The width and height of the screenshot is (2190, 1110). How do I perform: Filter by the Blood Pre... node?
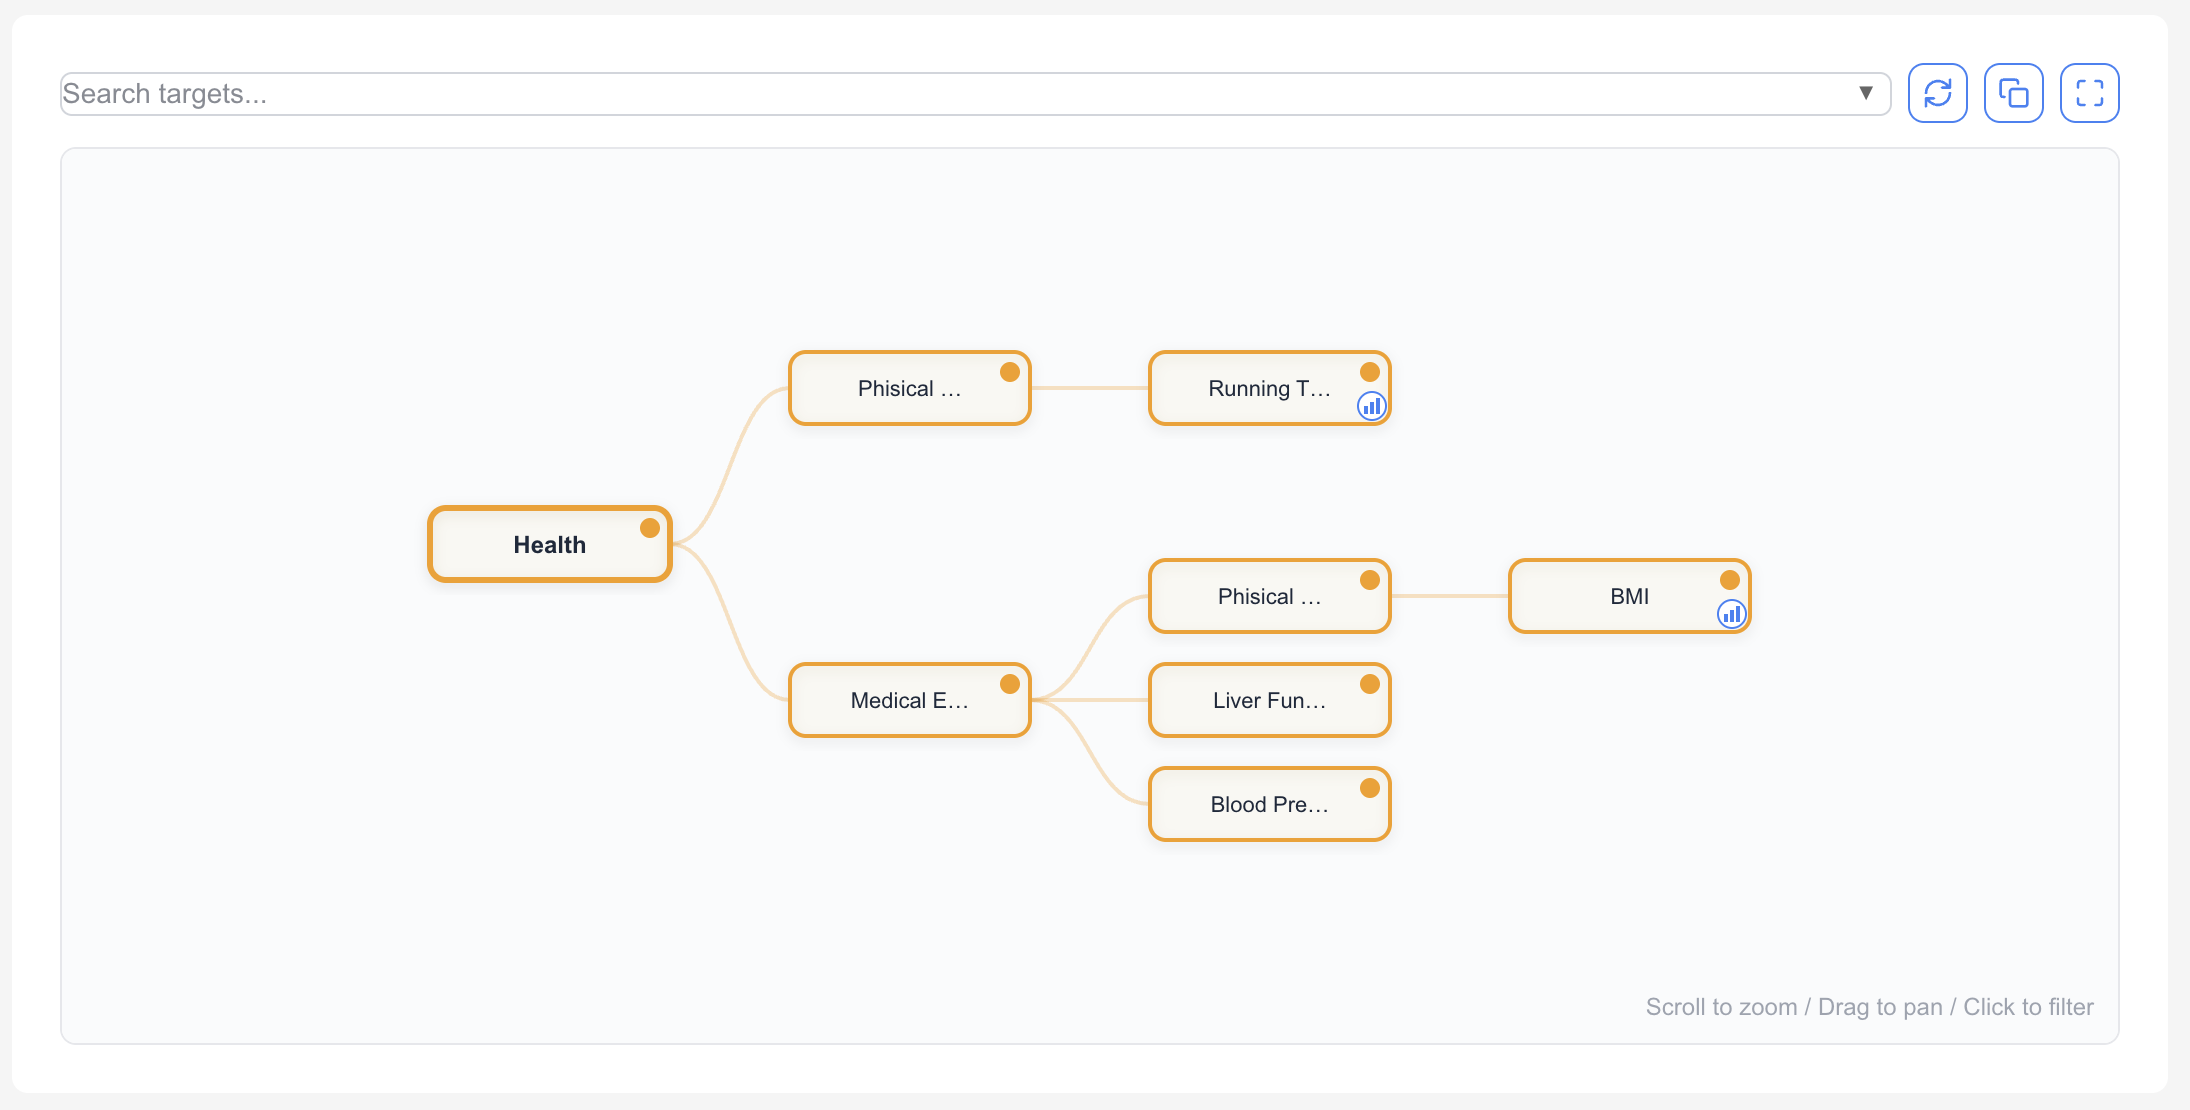pos(1268,805)
